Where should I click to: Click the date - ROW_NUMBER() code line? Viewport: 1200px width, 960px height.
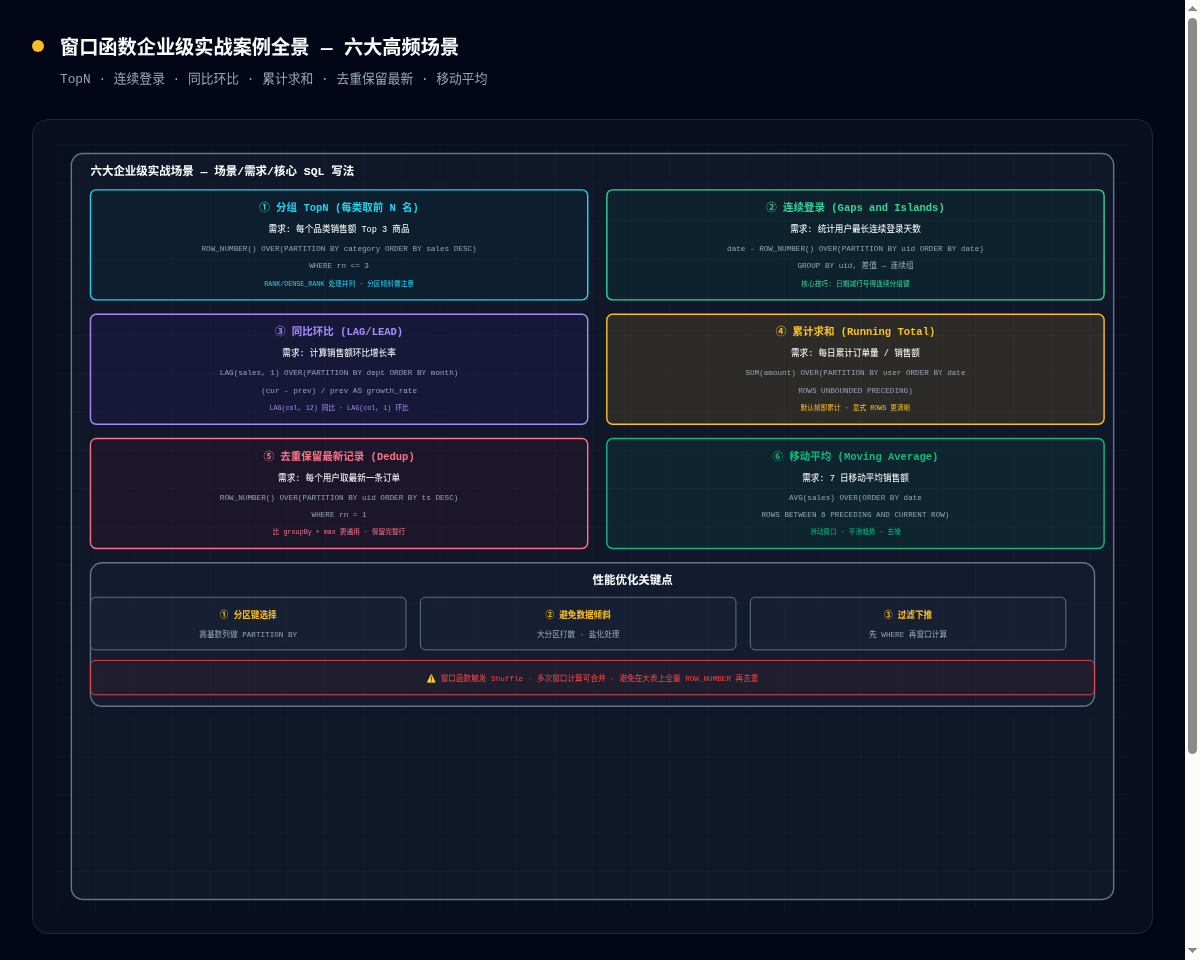[x=855, y=248]
